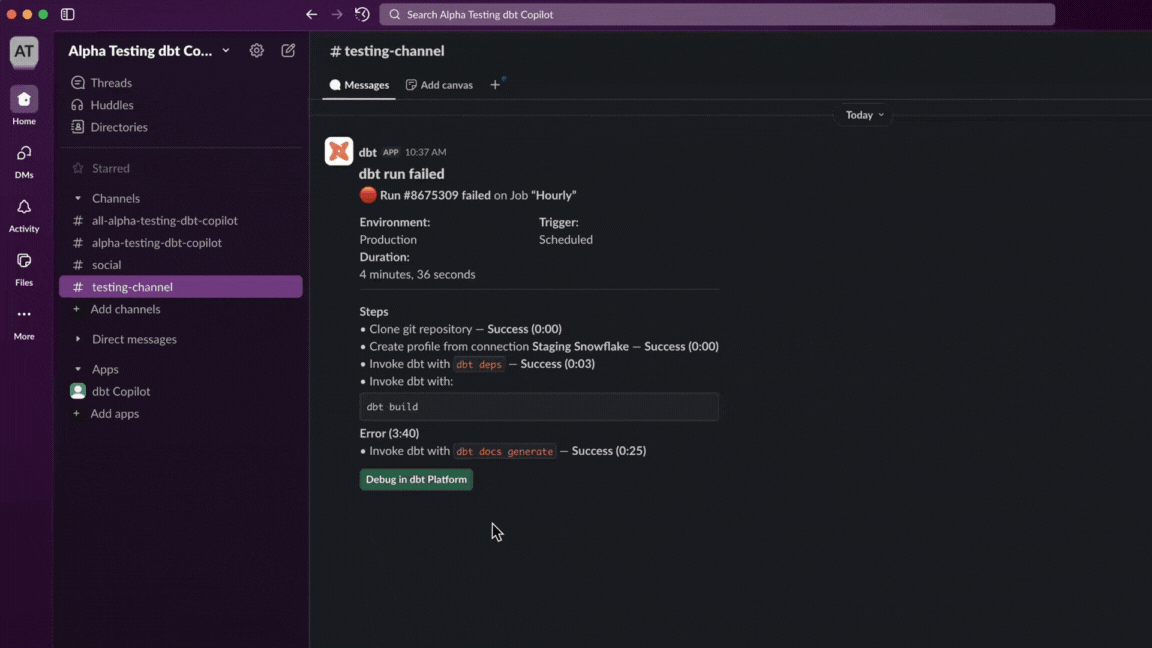Open the history clock icon
The width and height of the screenshot is (1152, 648).
coord(362,14)
